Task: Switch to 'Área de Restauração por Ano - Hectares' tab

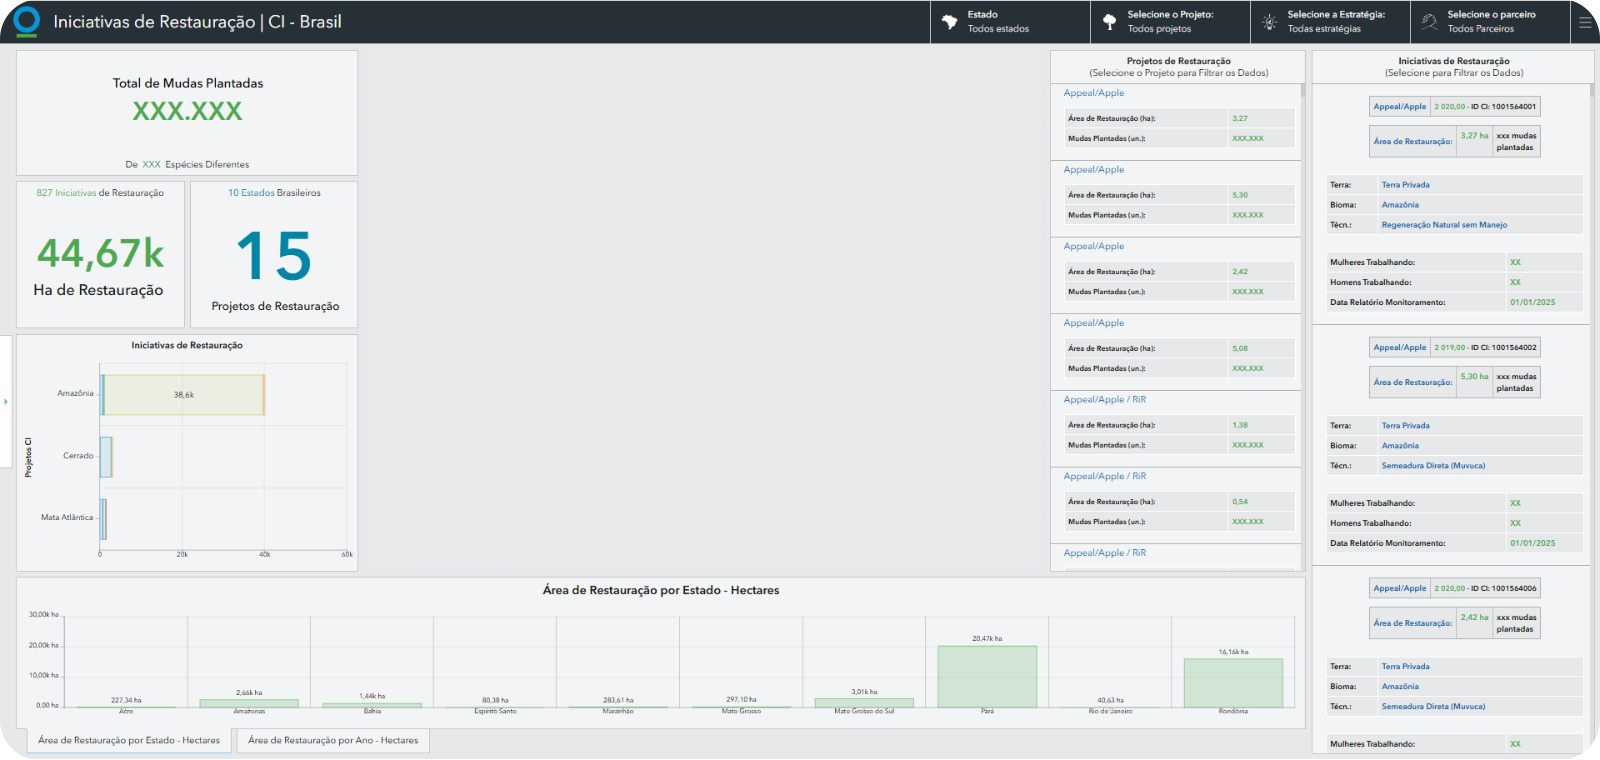Action: point(333,740)
